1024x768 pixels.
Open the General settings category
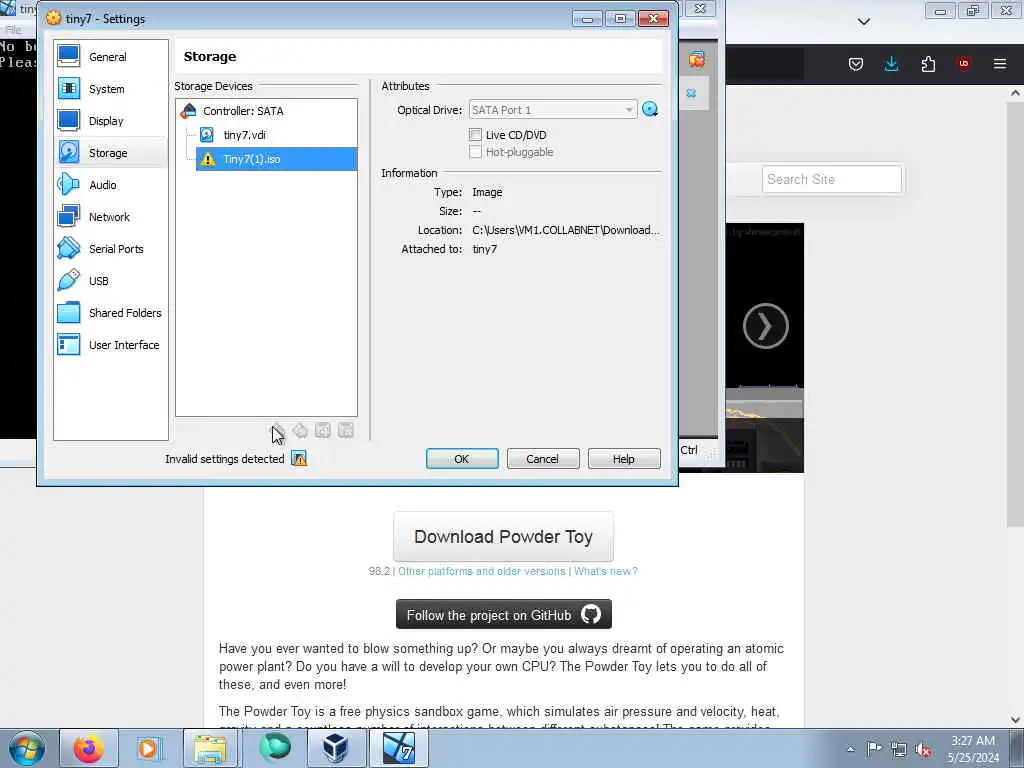110,57
